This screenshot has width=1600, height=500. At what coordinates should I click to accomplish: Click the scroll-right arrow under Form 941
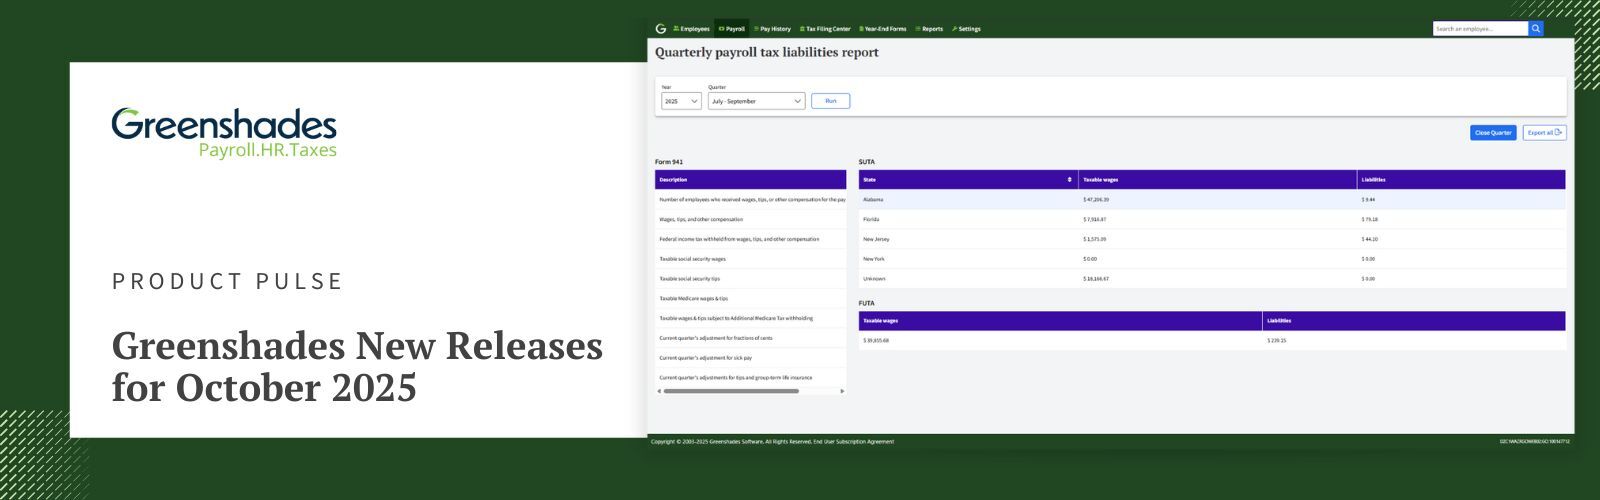pyautogui.click(x=842, y=391)
